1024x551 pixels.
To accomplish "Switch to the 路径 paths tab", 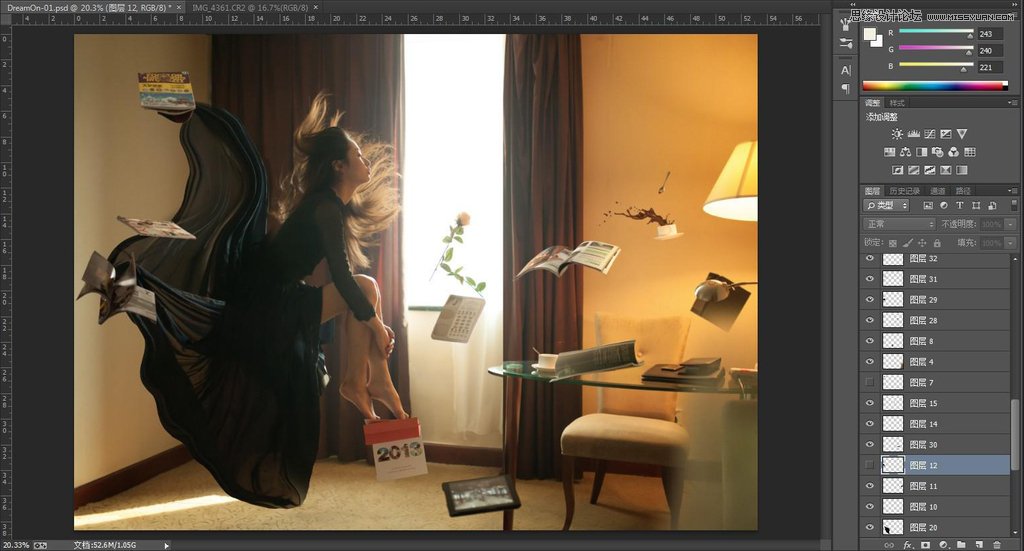I will [963, 191].
